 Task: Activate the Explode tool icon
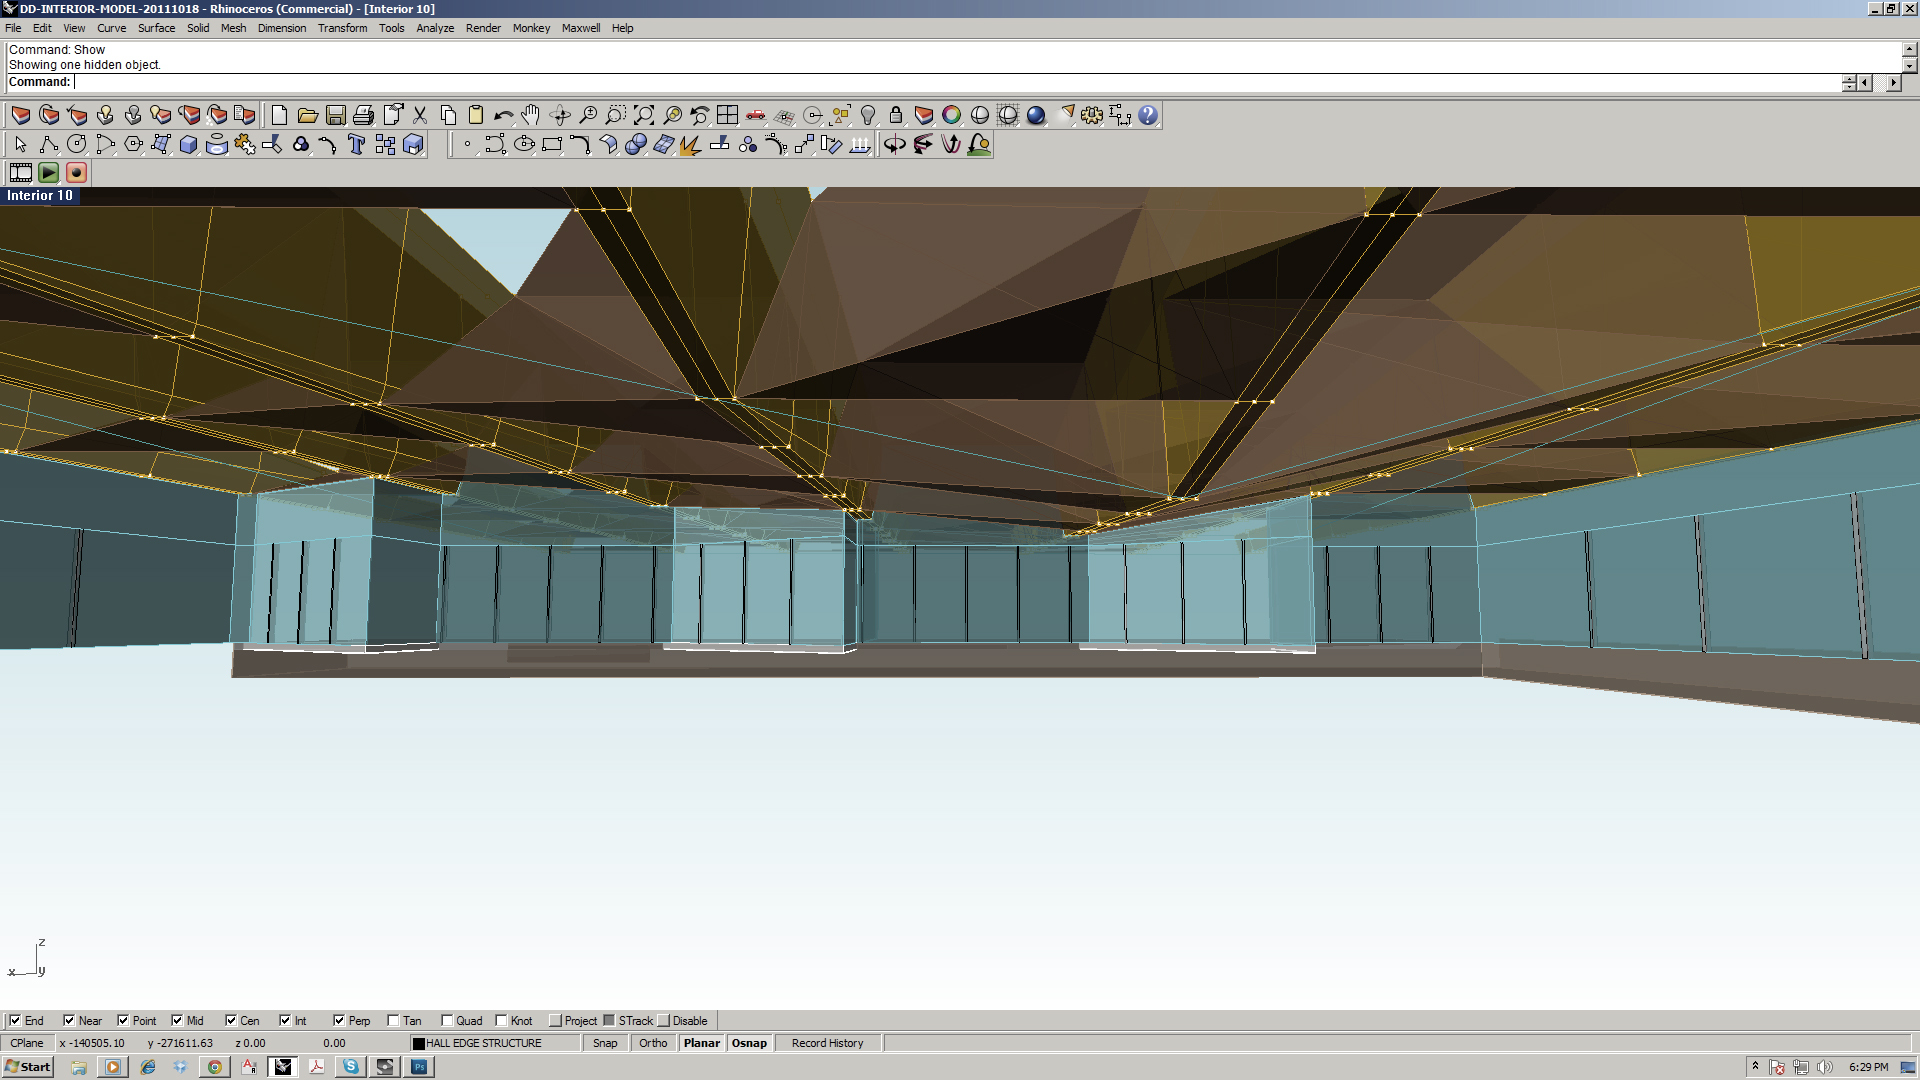[691, 145]
